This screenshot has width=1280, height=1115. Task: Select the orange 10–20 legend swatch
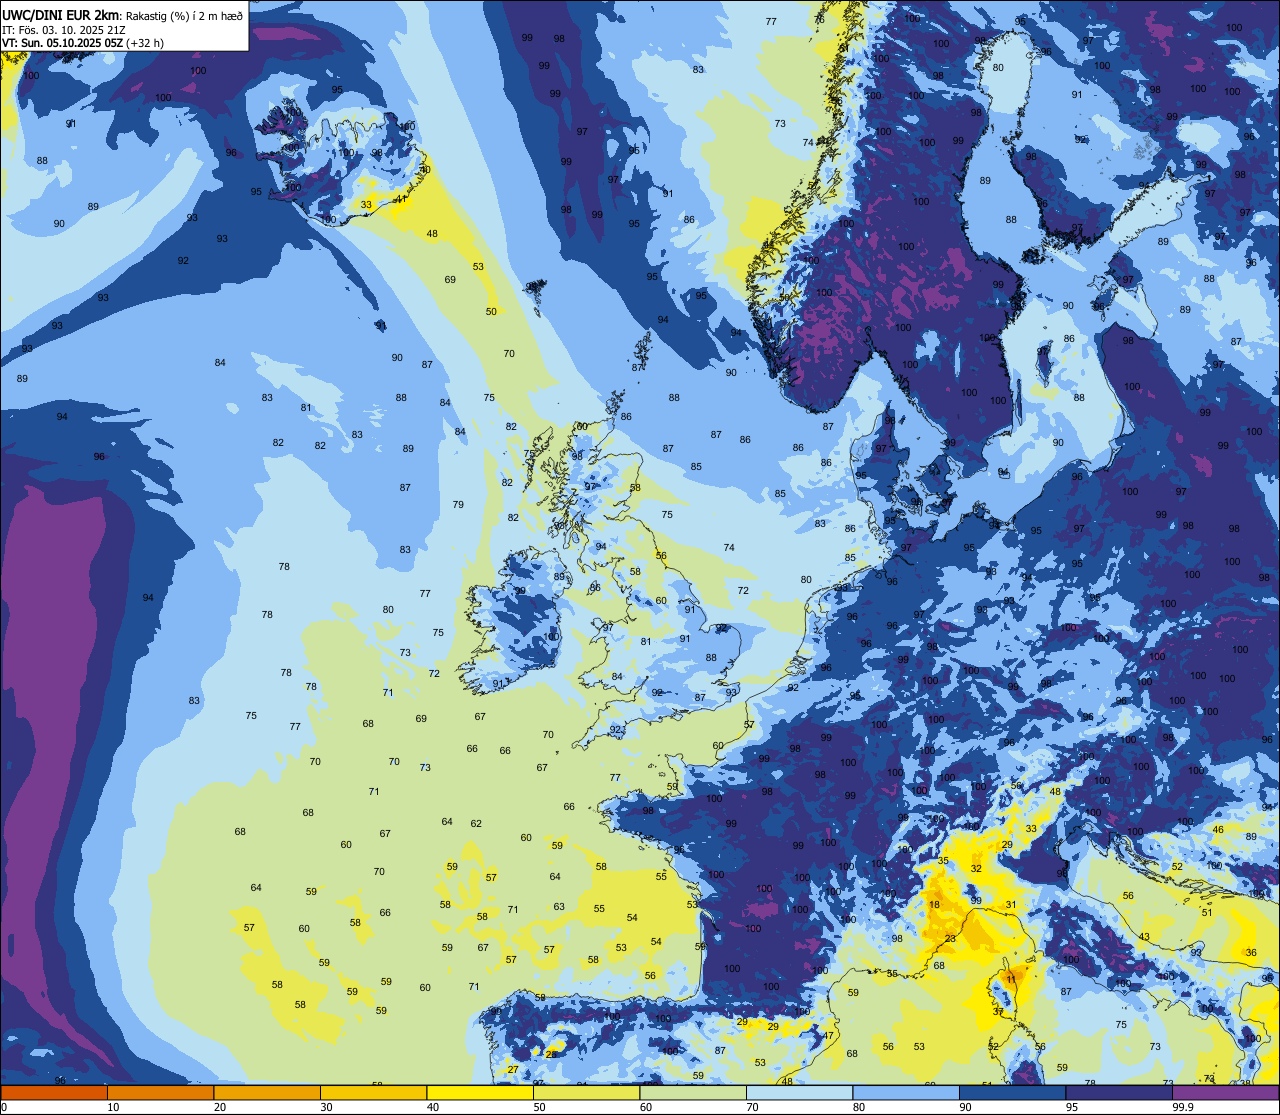(161, 1092)
